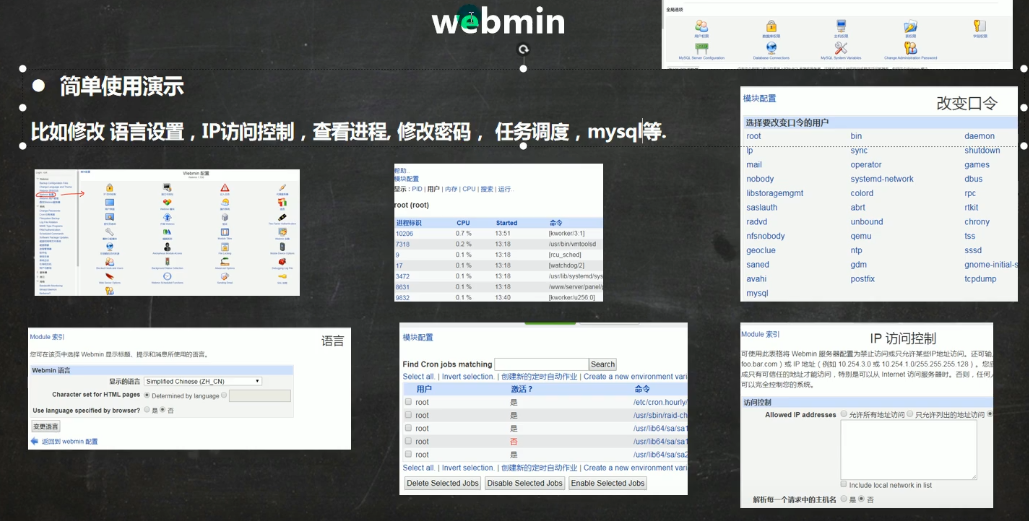
Task: Open the IP access control padlock icon
Action: tap(110, 188)
